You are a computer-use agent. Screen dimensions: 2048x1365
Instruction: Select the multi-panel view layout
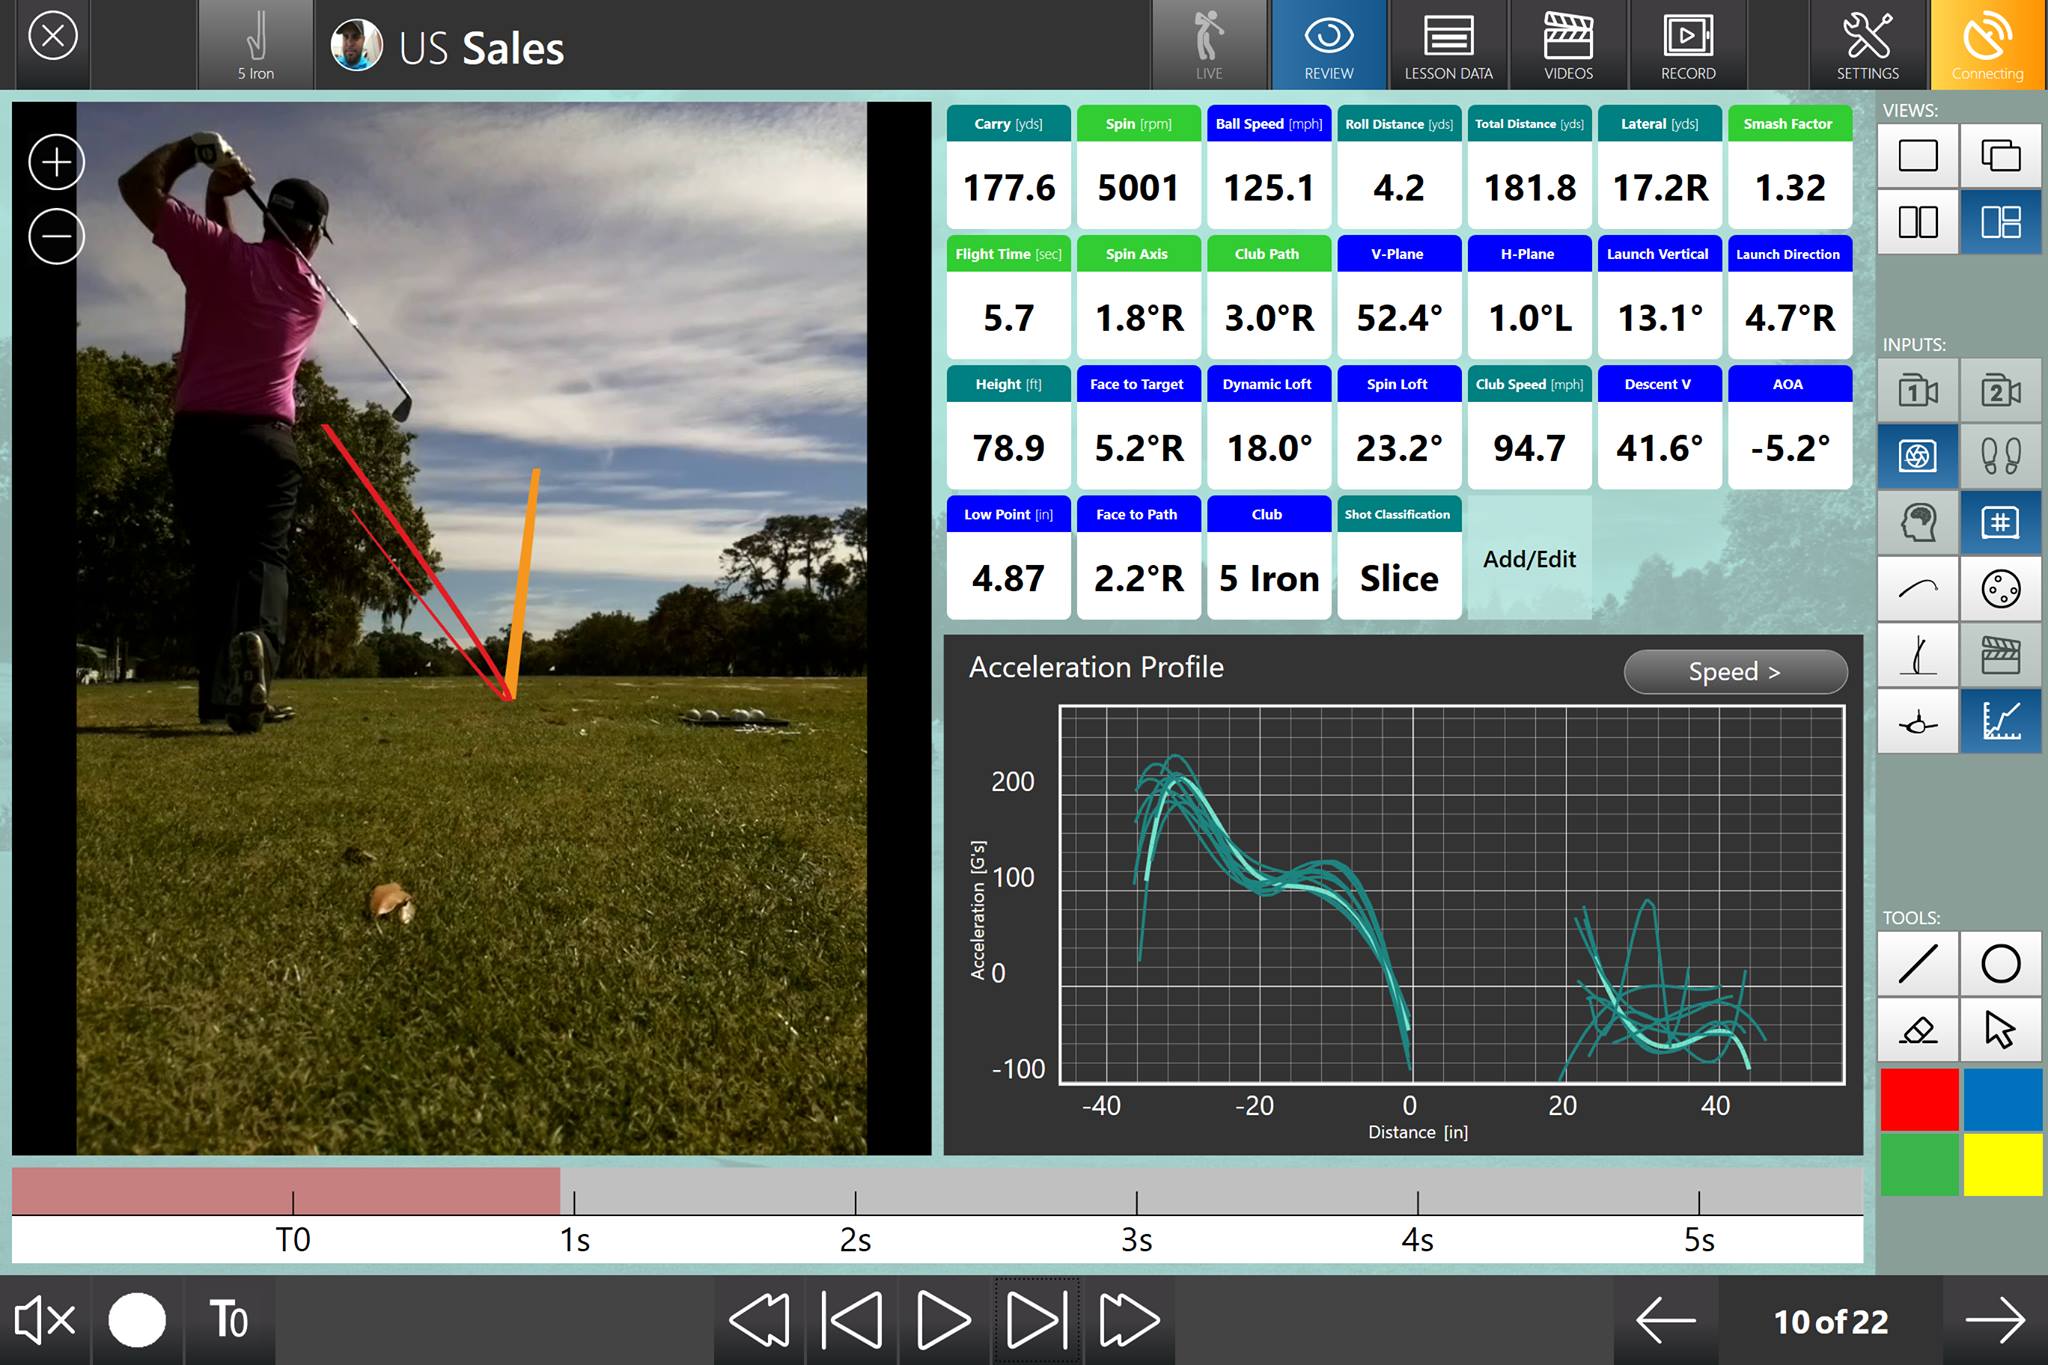(2000, 222)
